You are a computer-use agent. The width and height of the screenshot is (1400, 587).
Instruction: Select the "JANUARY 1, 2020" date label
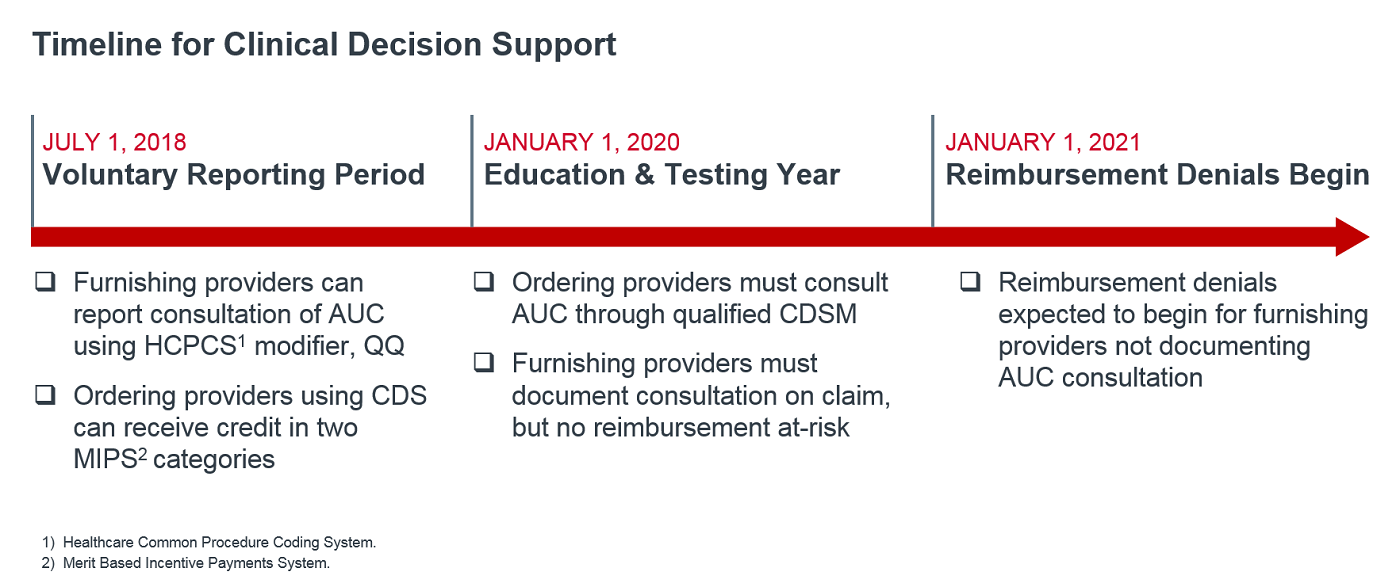coord(581,143)
